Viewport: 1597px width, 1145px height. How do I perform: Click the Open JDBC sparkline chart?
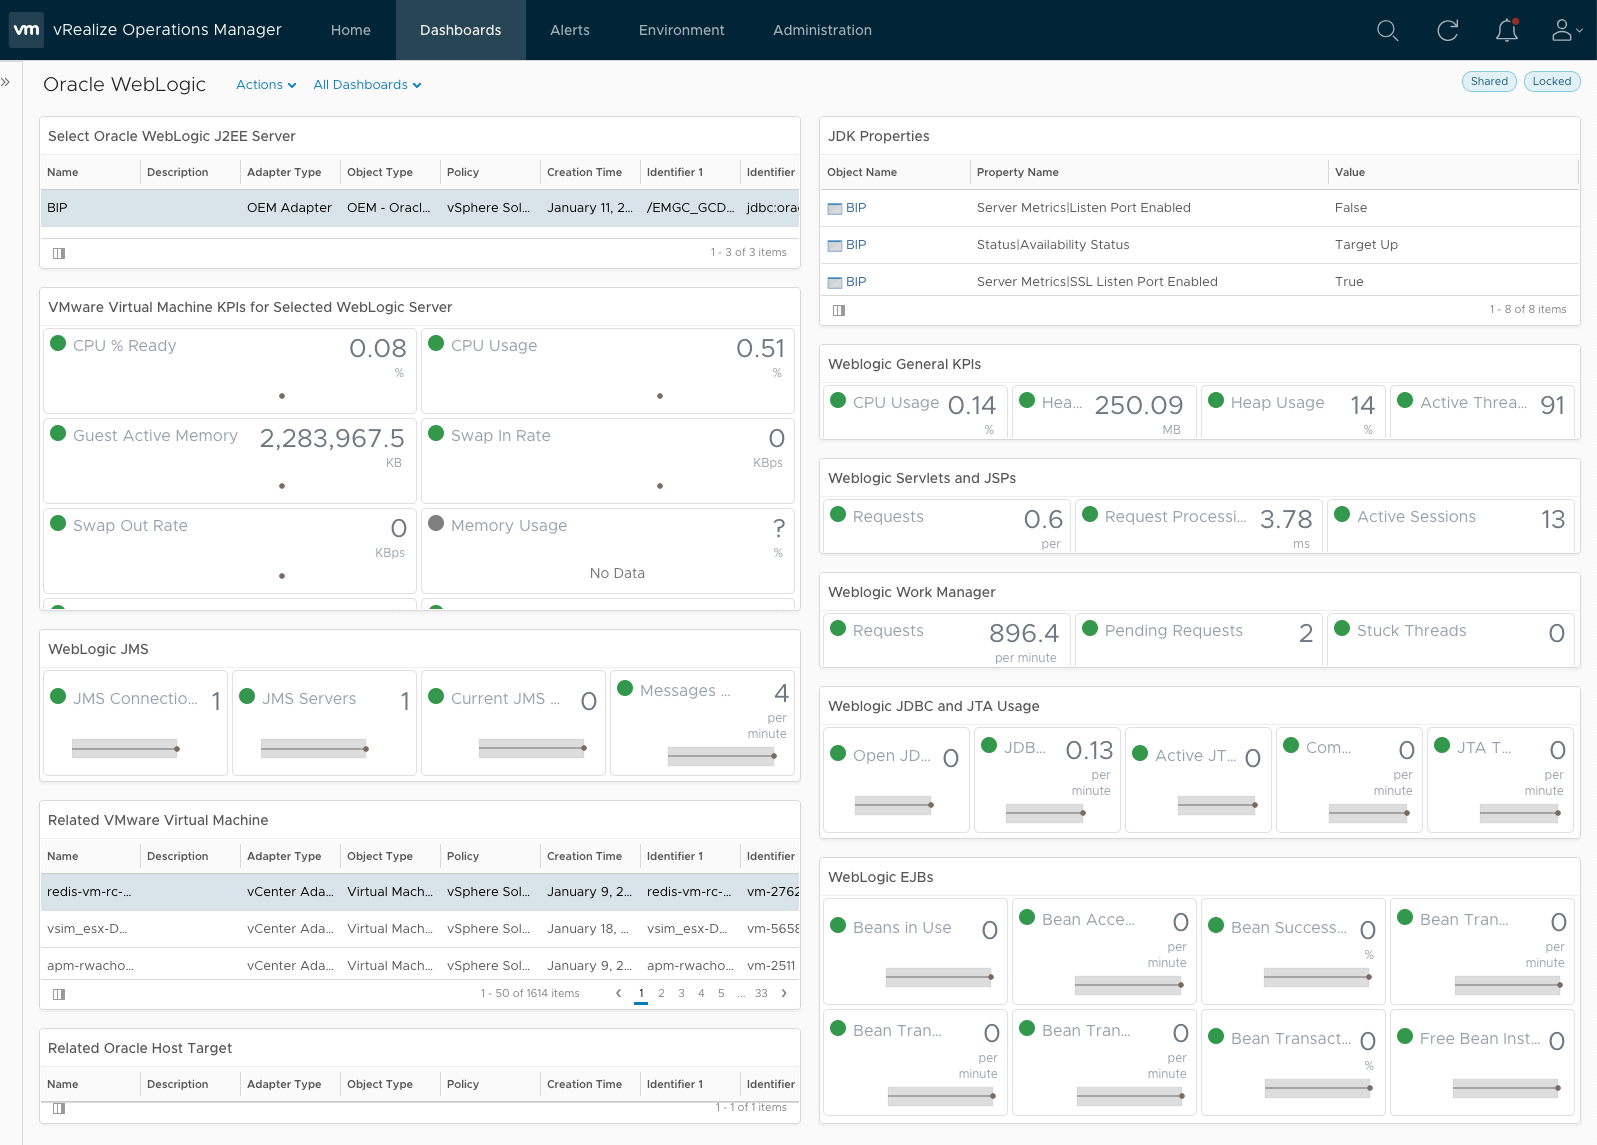[893, 804]
